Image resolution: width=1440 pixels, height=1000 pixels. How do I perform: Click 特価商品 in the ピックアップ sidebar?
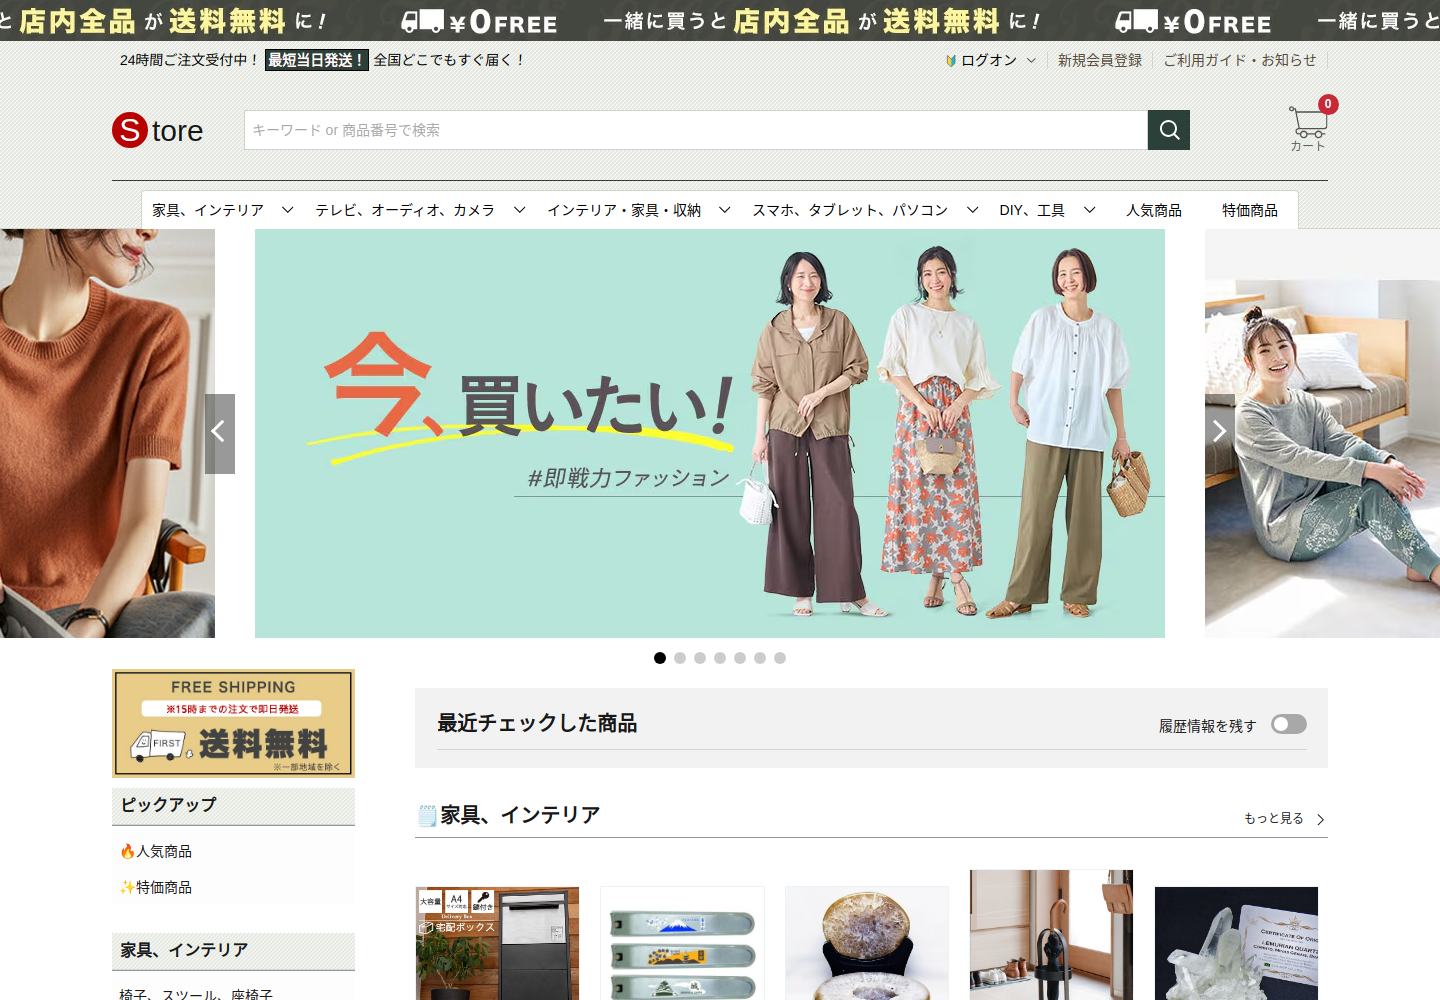[x=164, y=888]
